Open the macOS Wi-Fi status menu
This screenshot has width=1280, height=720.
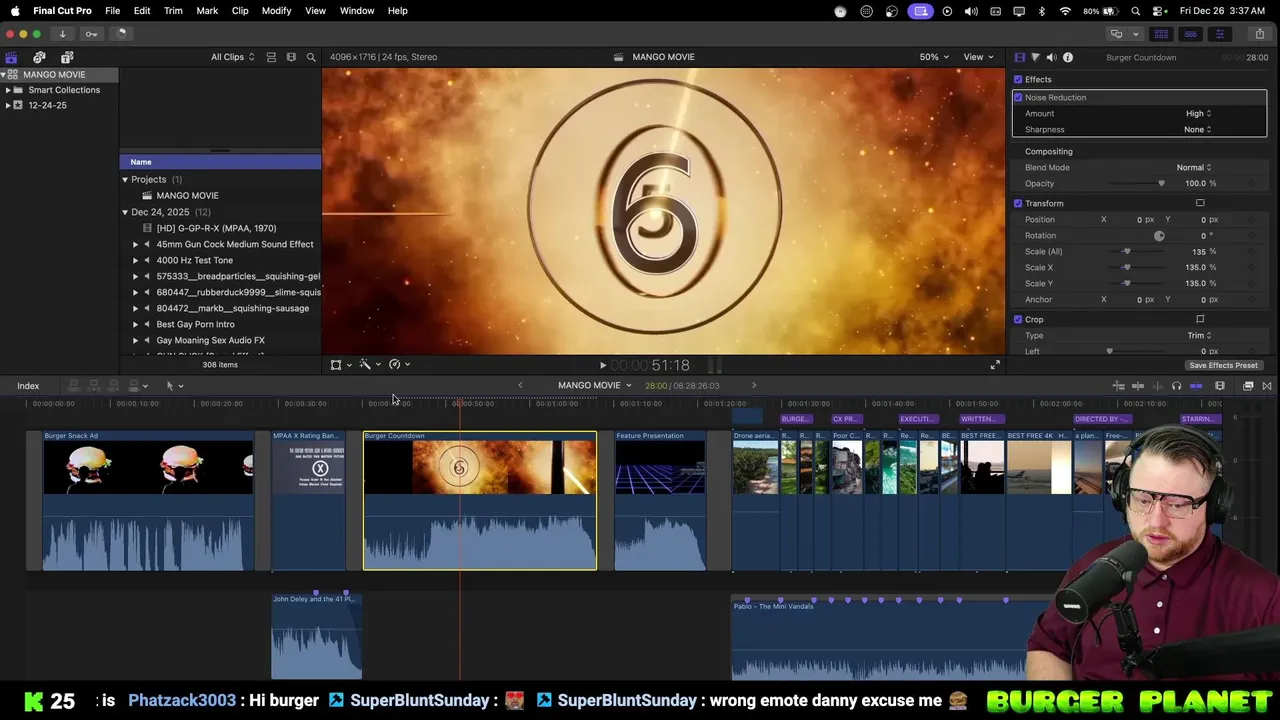tap(1065, 11)
